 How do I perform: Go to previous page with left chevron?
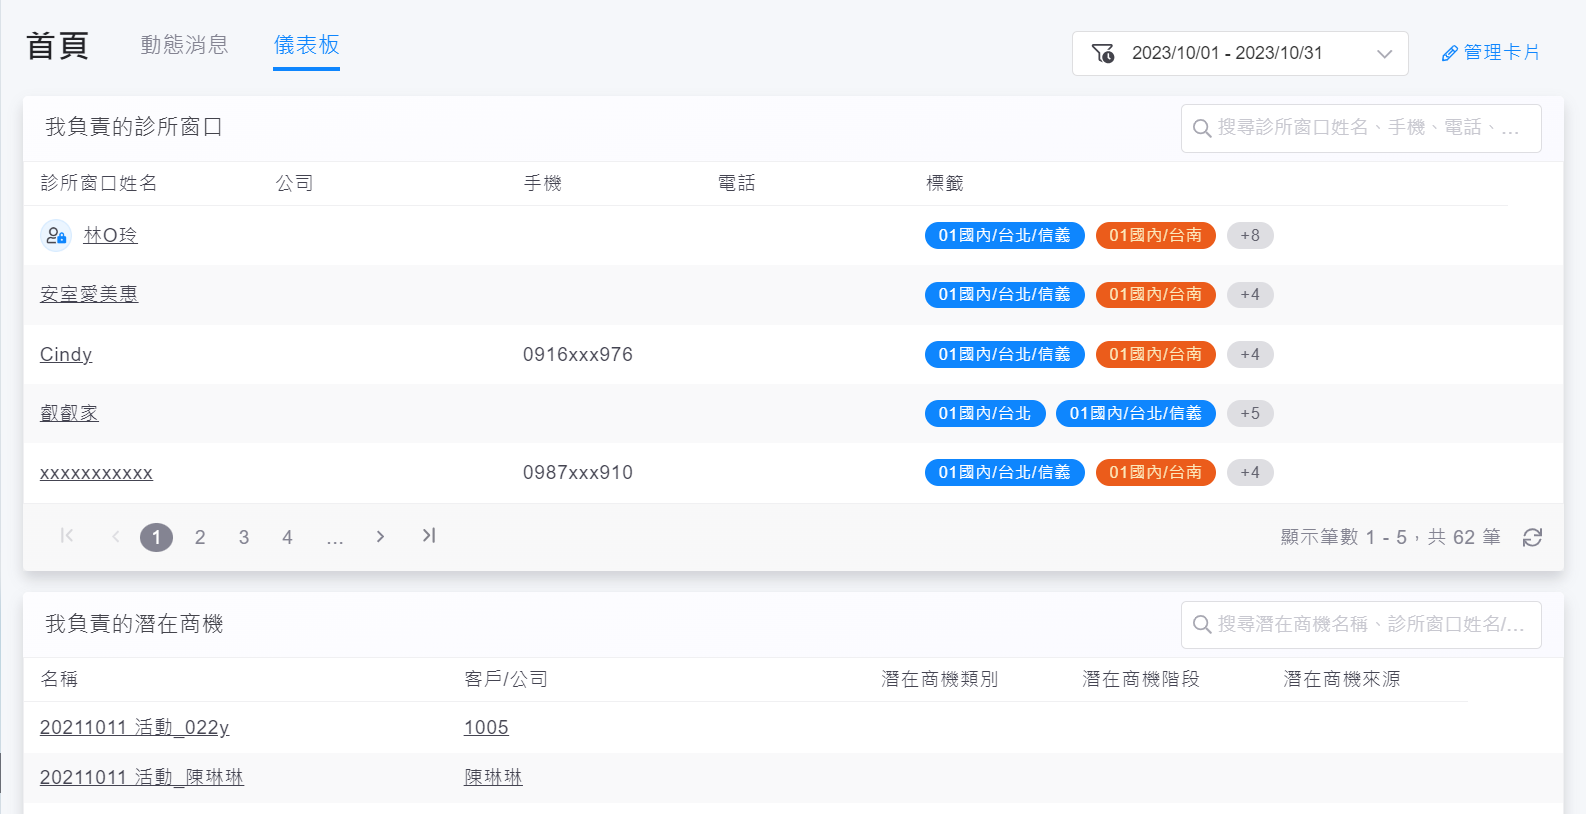[x=116, y=537]
